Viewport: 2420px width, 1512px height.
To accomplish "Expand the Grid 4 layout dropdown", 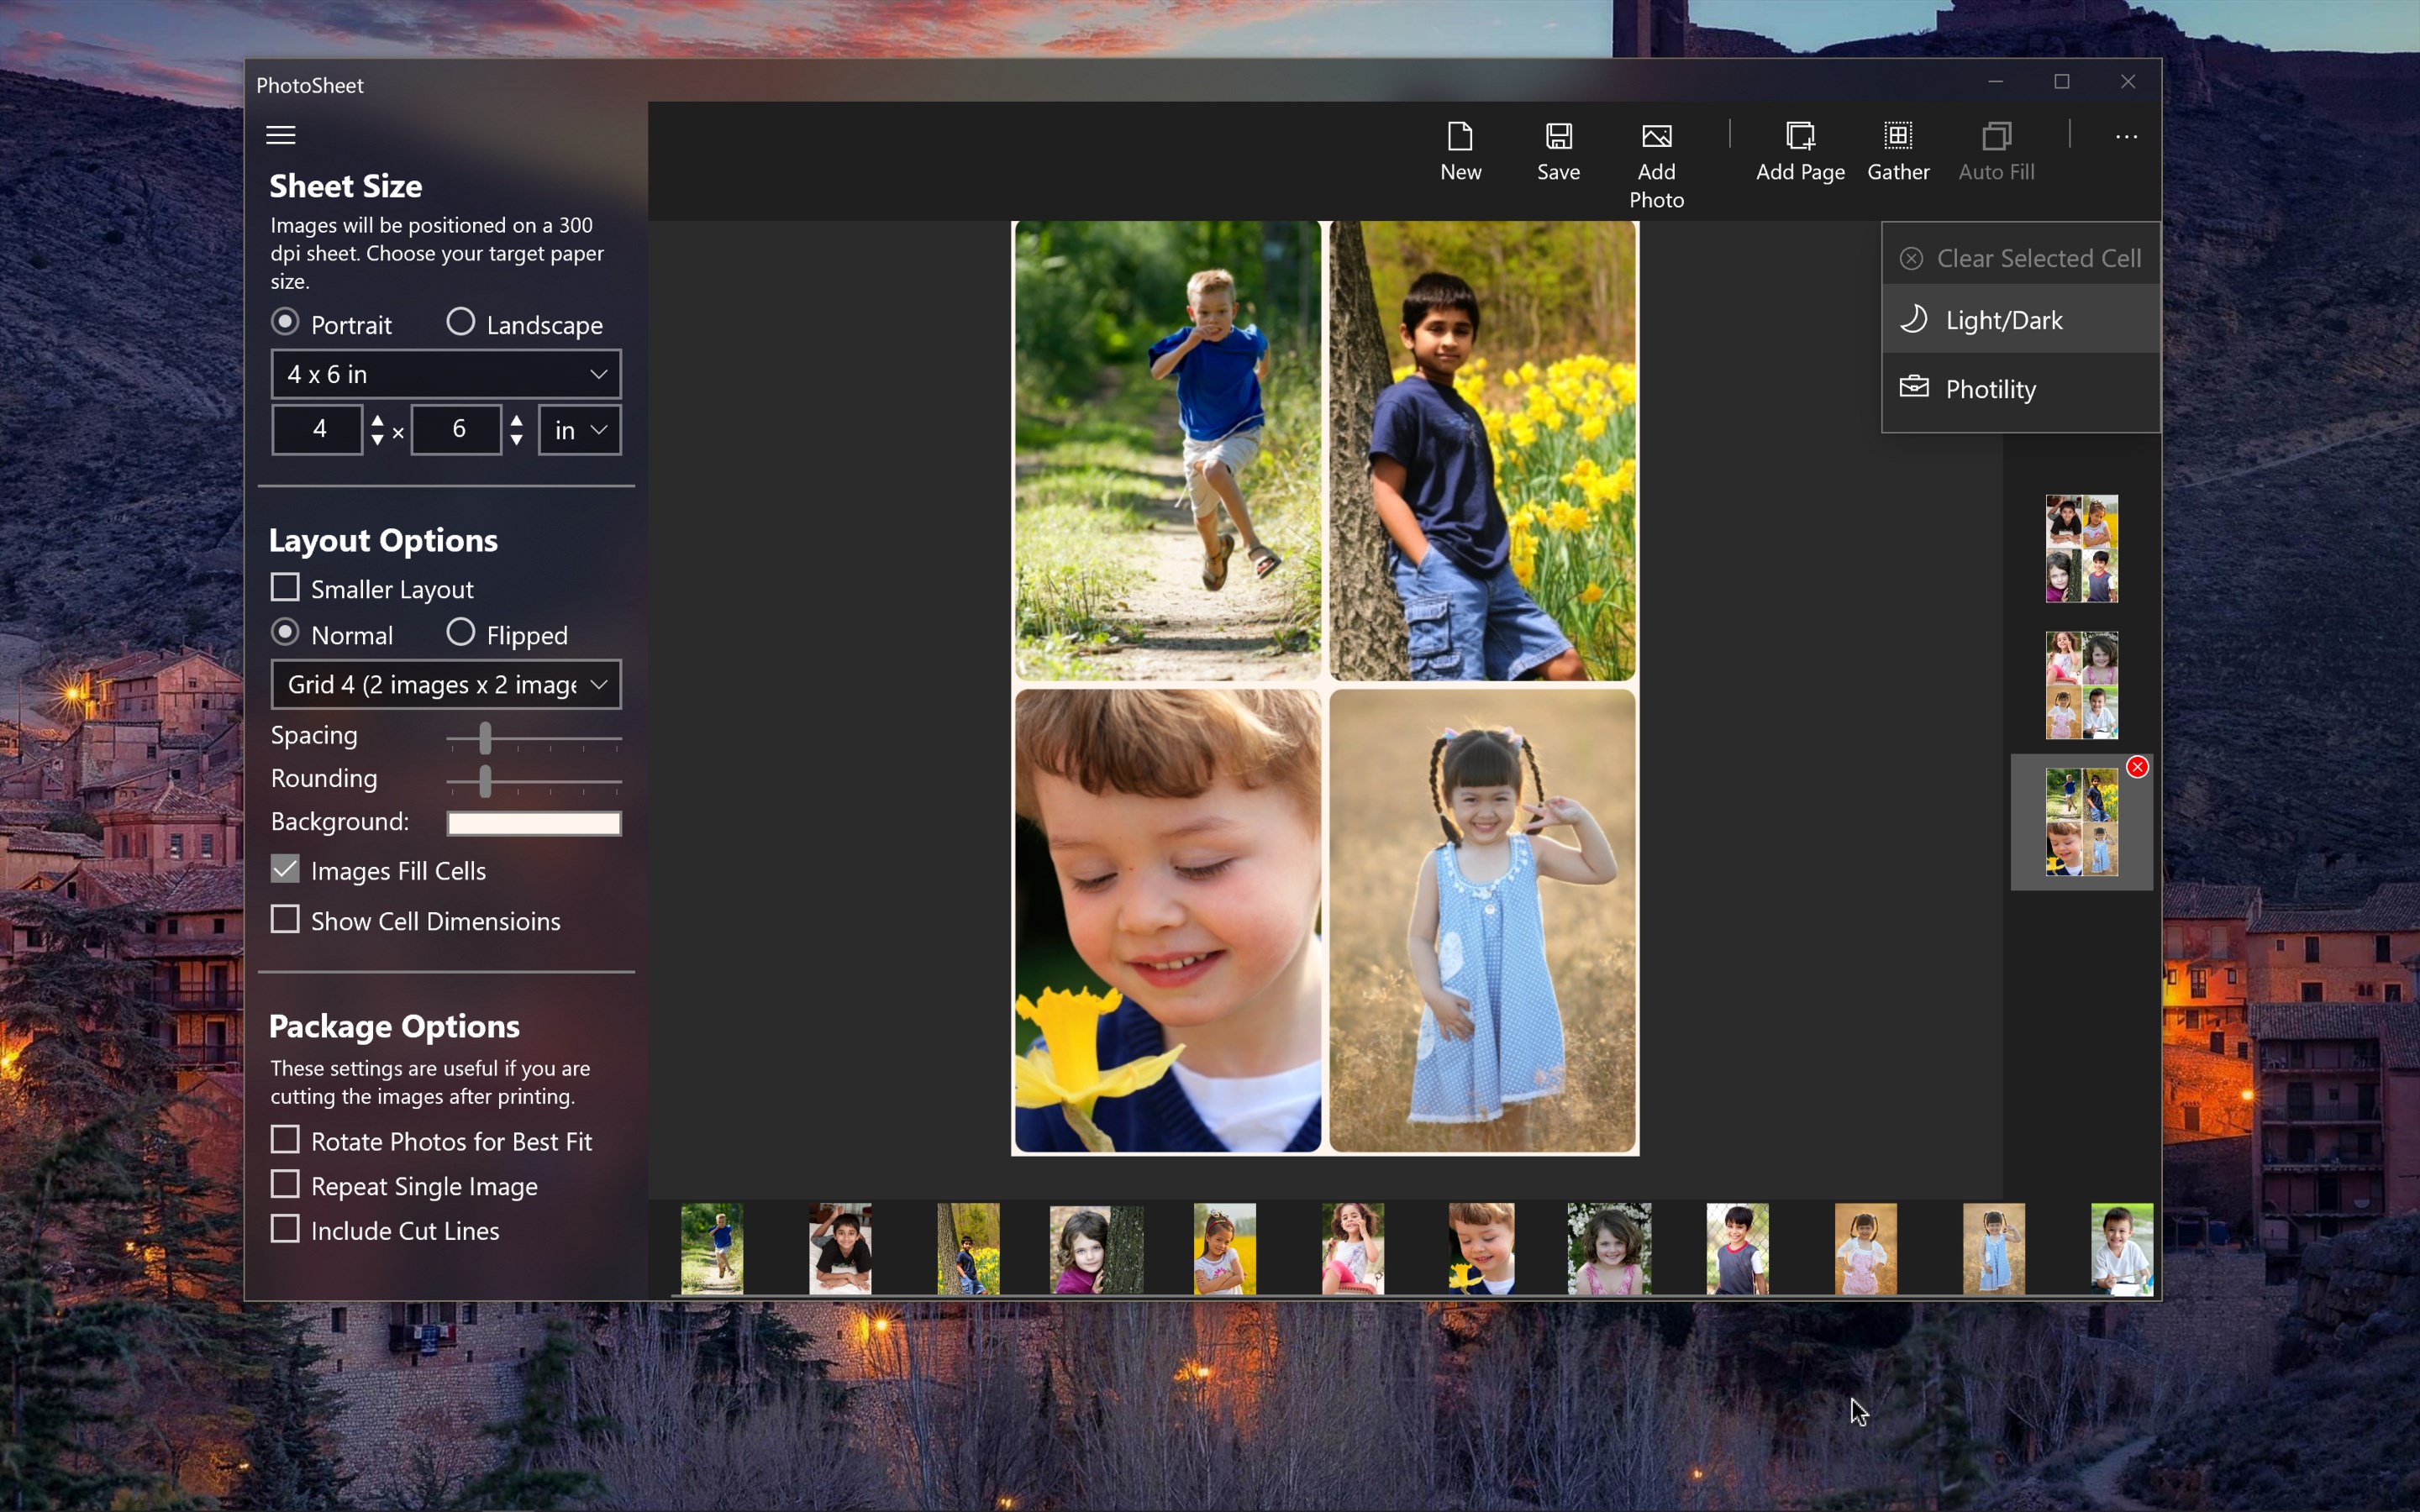I will [446, 684].
